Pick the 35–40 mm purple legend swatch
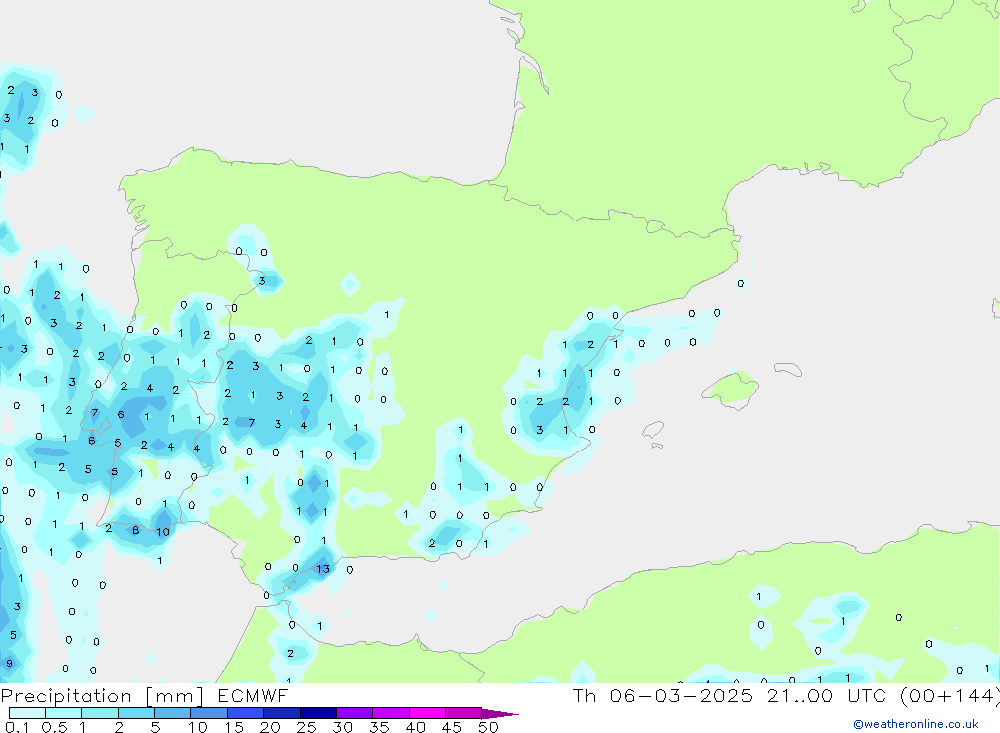Screen dimensions: 1000x733 [x=391, y=713]
